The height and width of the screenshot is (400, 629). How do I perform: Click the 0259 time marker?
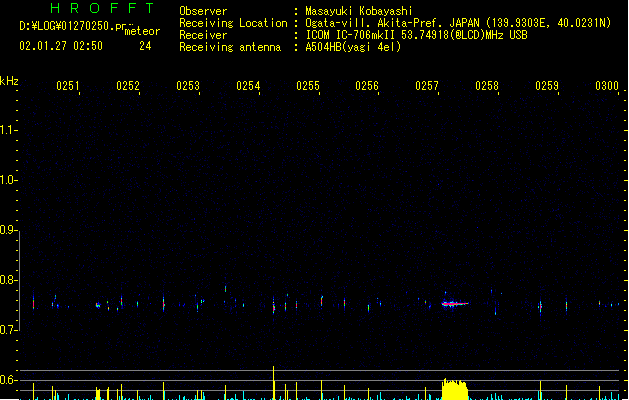(x=547, y=86)
